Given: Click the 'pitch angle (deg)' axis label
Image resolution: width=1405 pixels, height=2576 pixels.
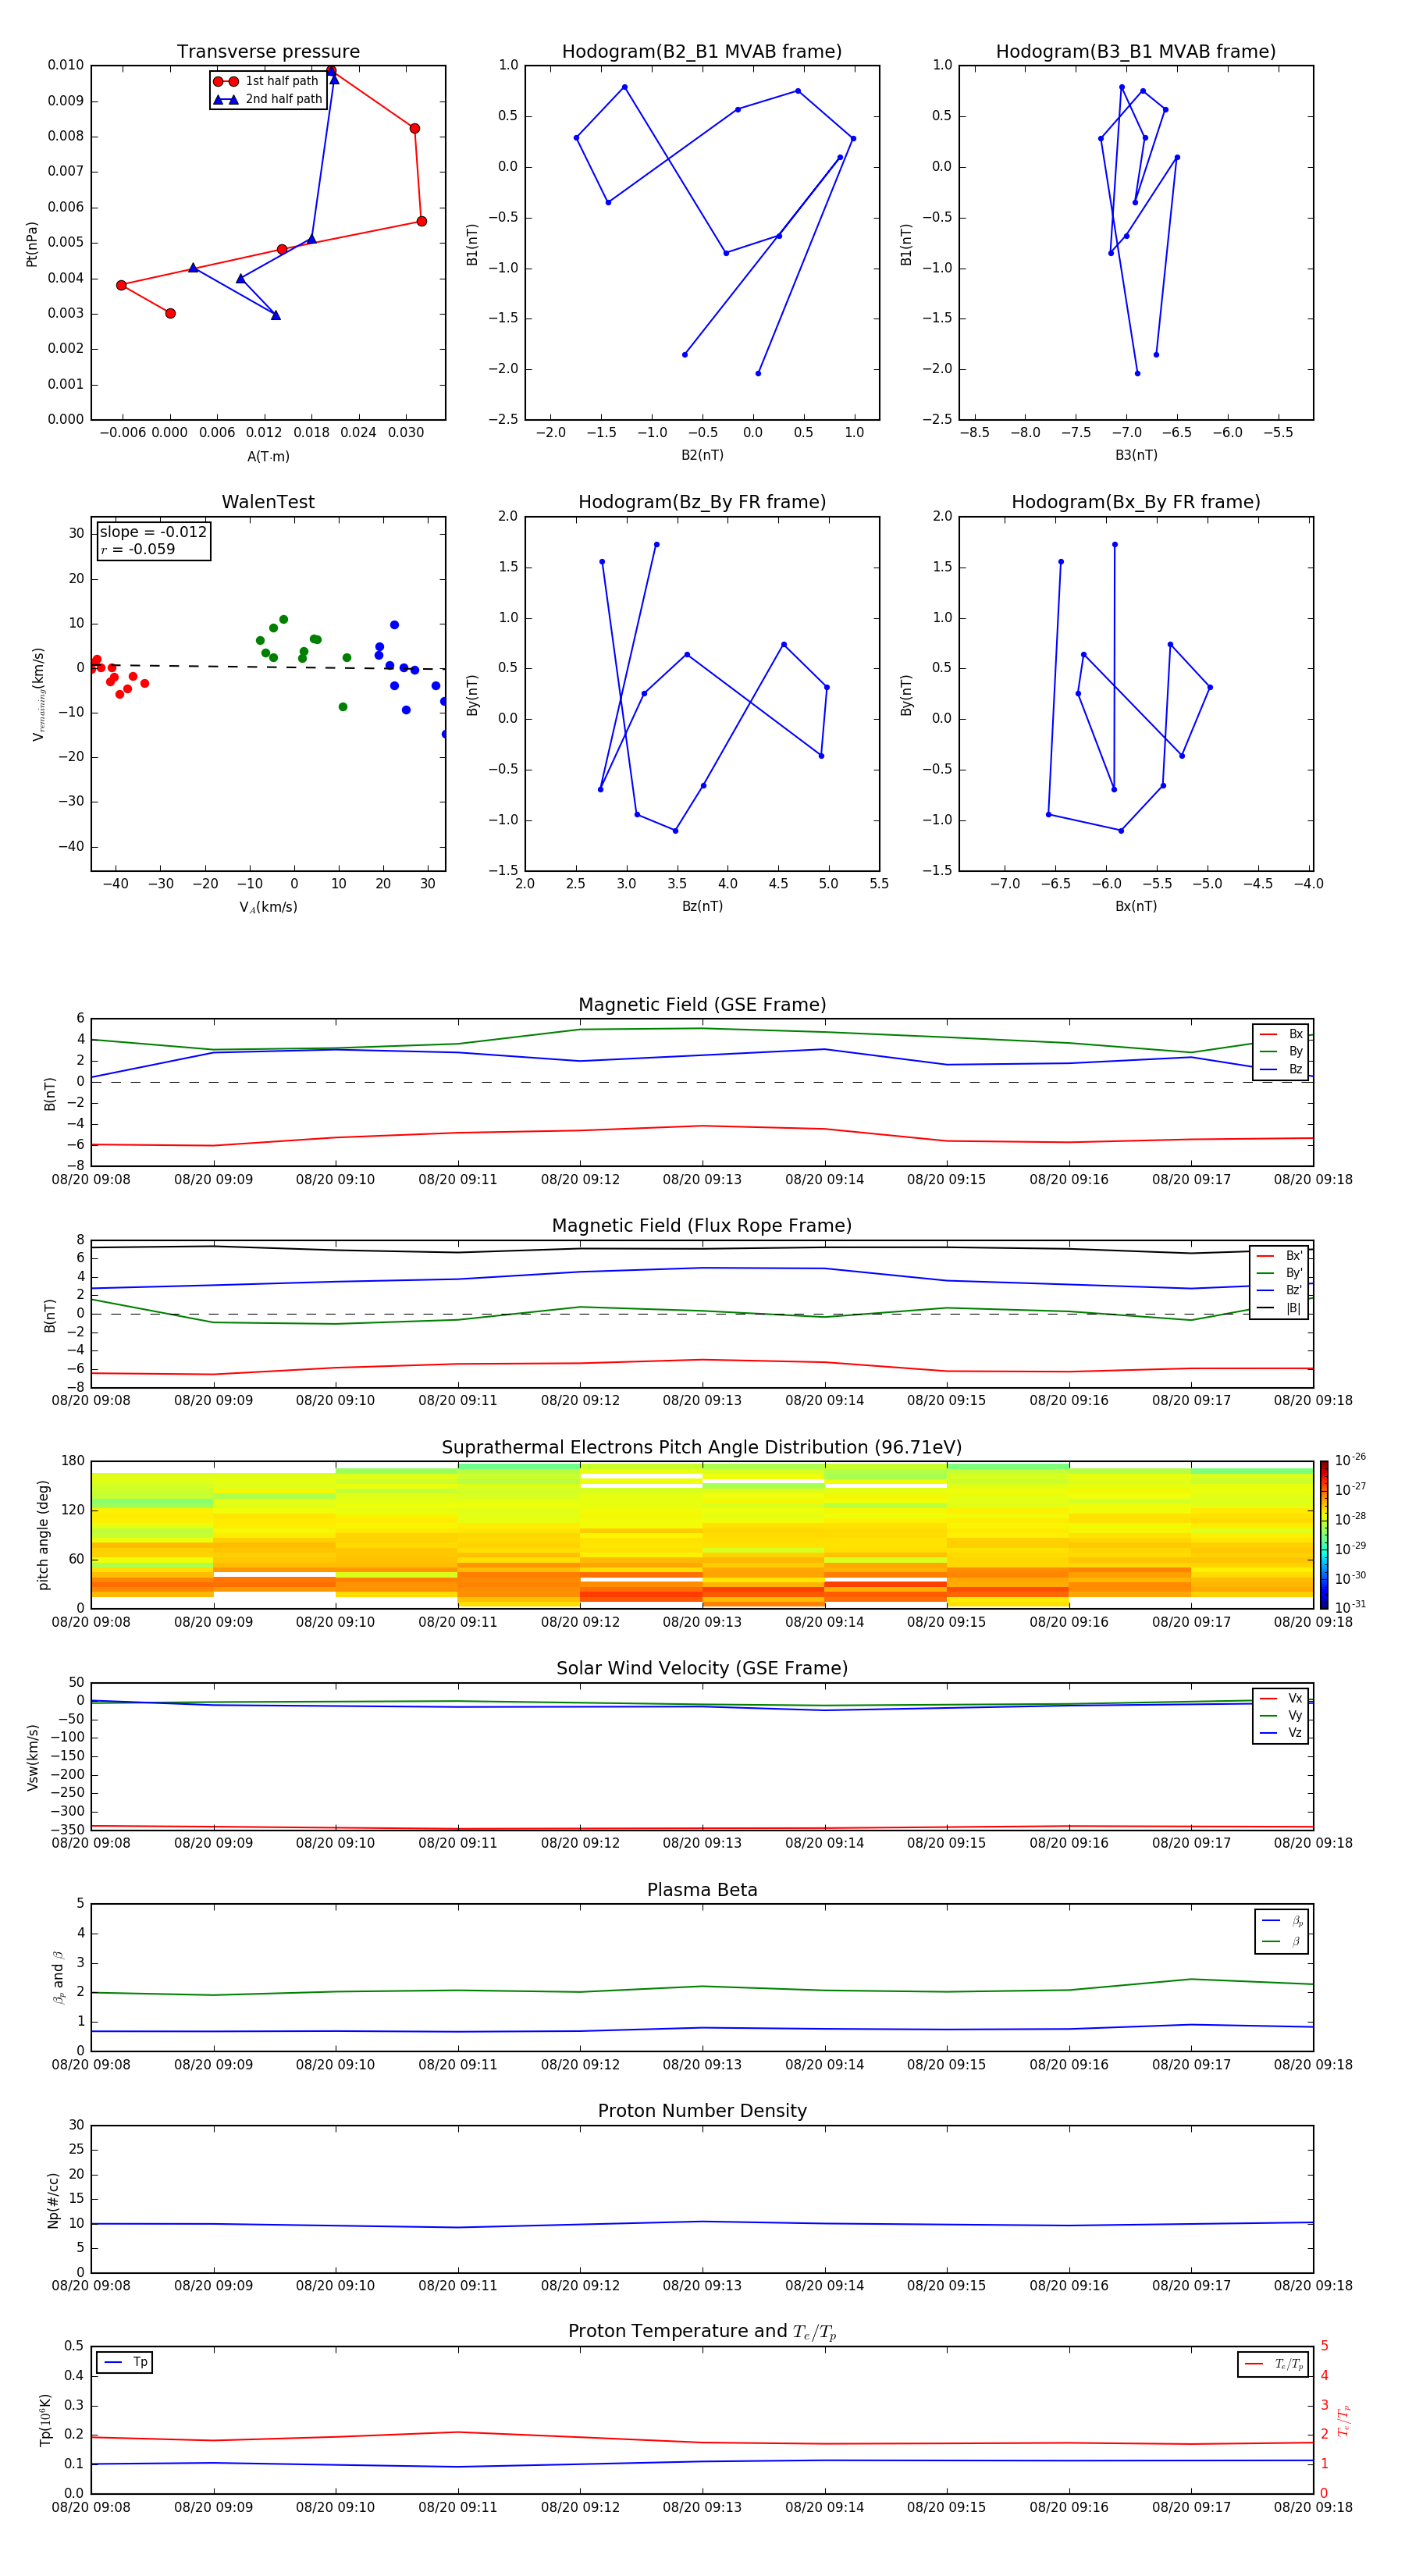Looking at the screenshot, I should tap(43, 1535).
